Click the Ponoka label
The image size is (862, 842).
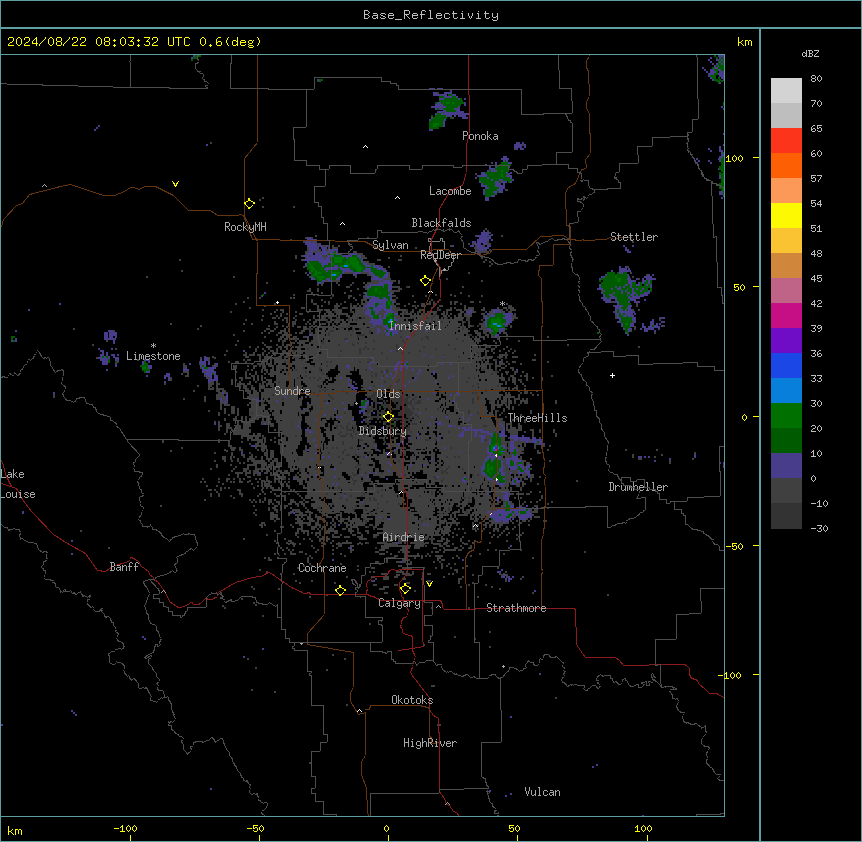point(480,136)
